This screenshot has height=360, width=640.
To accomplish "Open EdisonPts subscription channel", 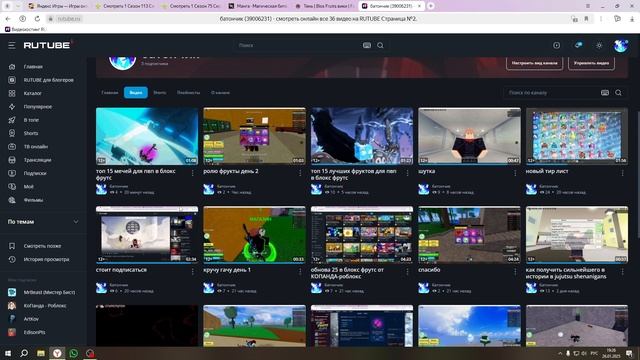I will [x=34, y=332].
